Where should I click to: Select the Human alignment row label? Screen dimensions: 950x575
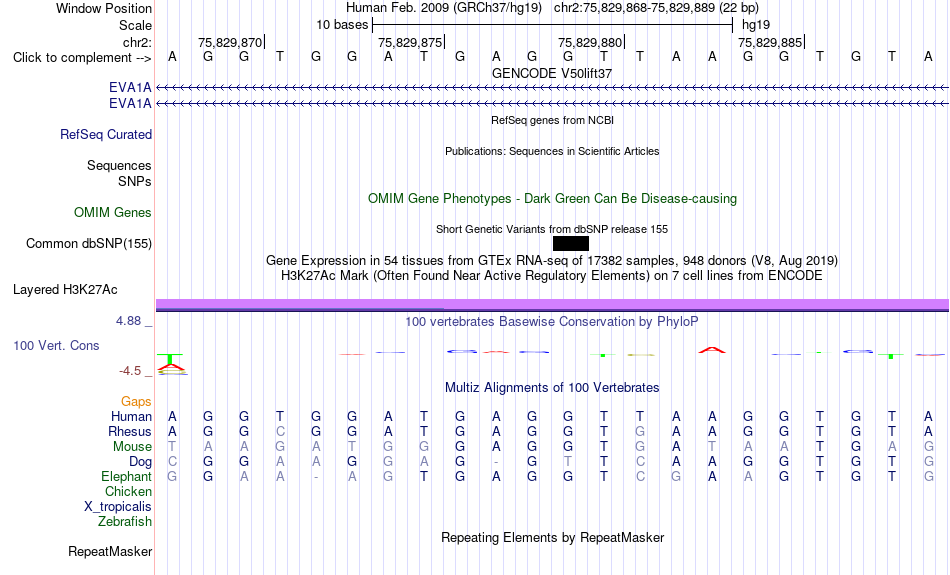pos(131,416)
